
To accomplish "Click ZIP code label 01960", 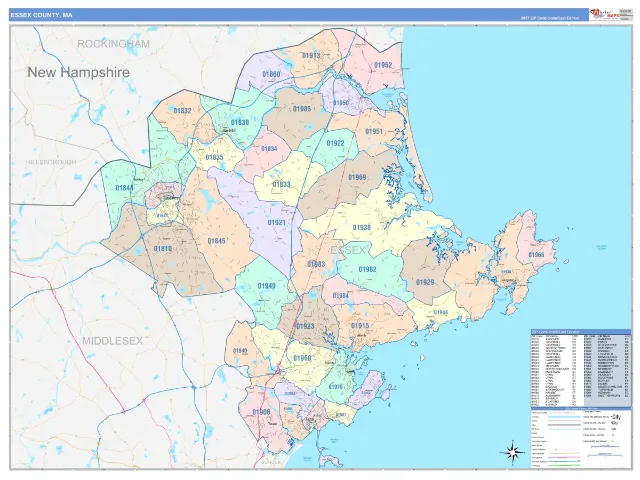I will tap(302, 358).
